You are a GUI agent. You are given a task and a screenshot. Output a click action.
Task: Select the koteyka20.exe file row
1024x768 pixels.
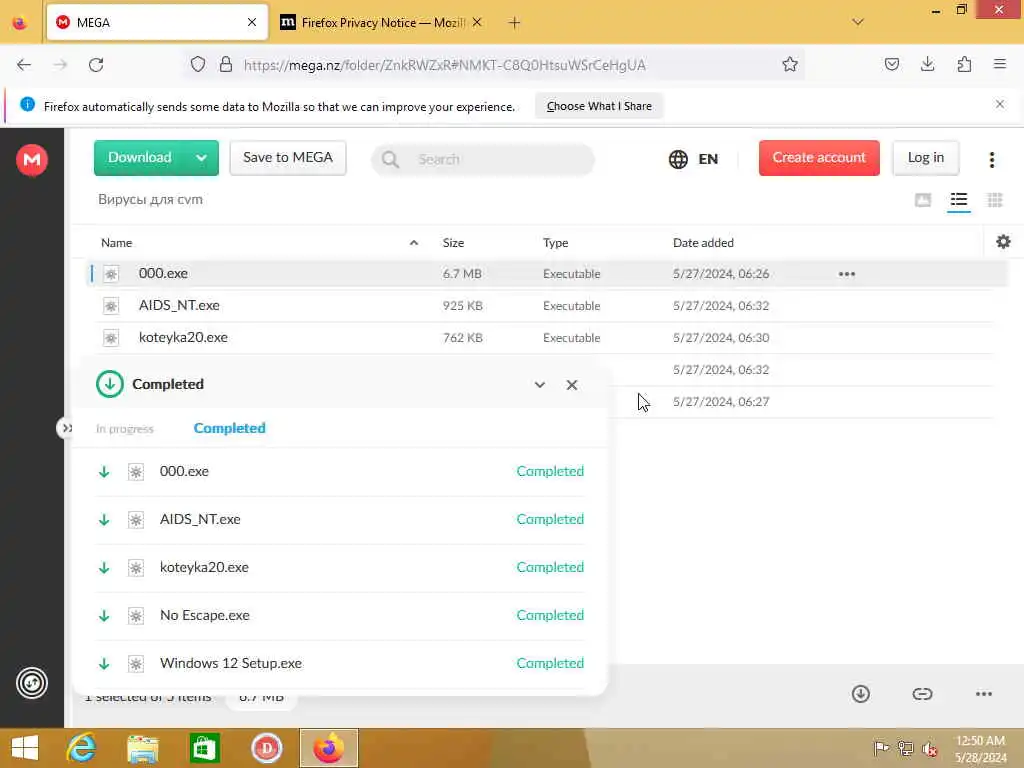(x=547, y=338)
